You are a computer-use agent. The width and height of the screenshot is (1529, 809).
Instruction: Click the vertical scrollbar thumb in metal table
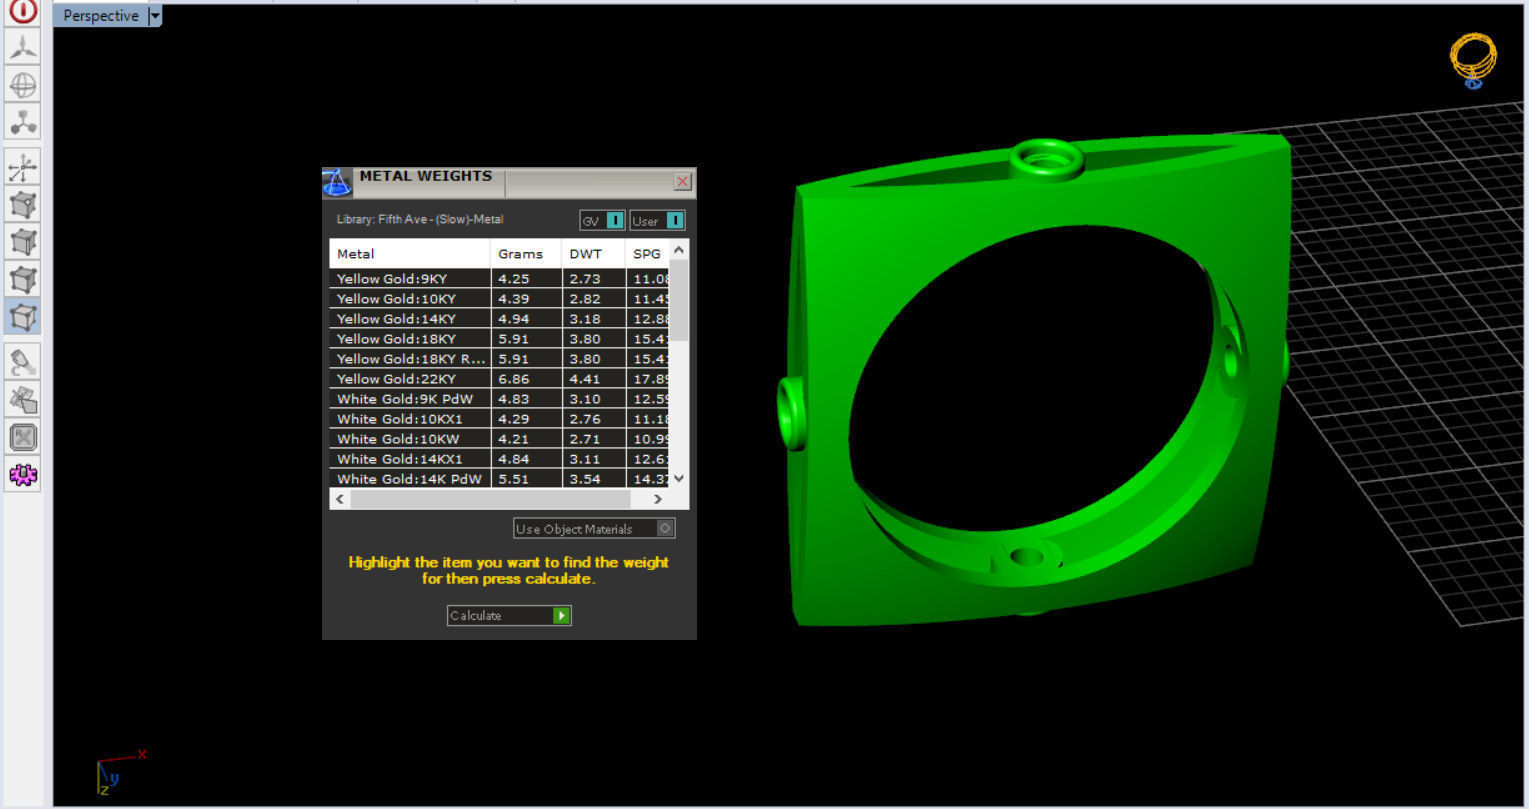coord(679,300)
